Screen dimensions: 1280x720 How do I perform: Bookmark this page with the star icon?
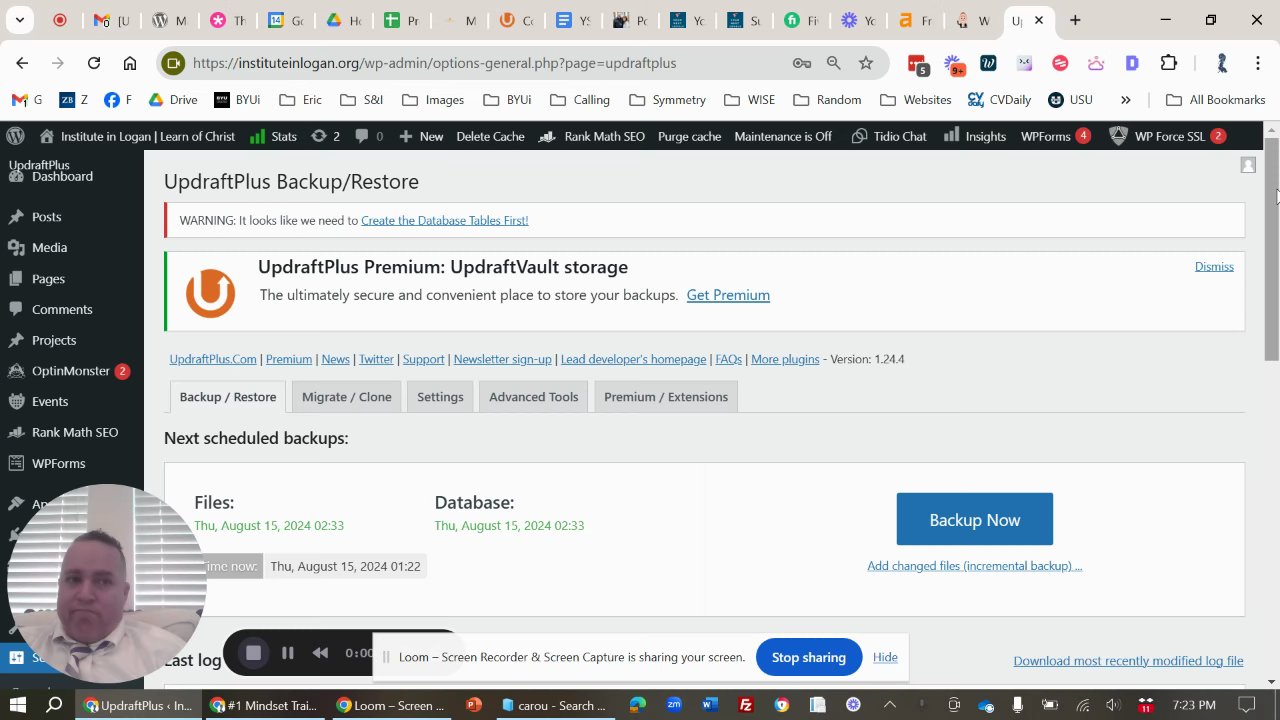pyautogui.click(x=866, y=63)
